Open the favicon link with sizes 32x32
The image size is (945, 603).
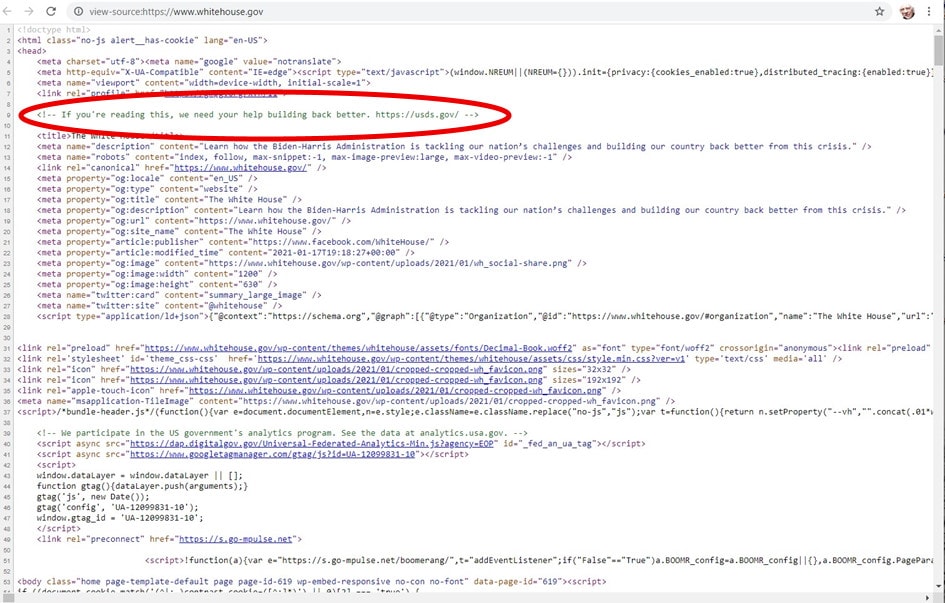pyautogui.click(x=336, y=369)
